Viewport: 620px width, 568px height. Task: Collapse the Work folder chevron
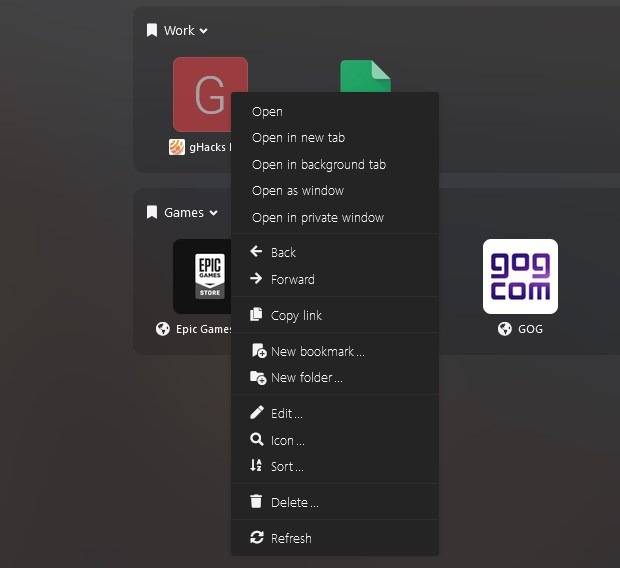pos(204,31)
